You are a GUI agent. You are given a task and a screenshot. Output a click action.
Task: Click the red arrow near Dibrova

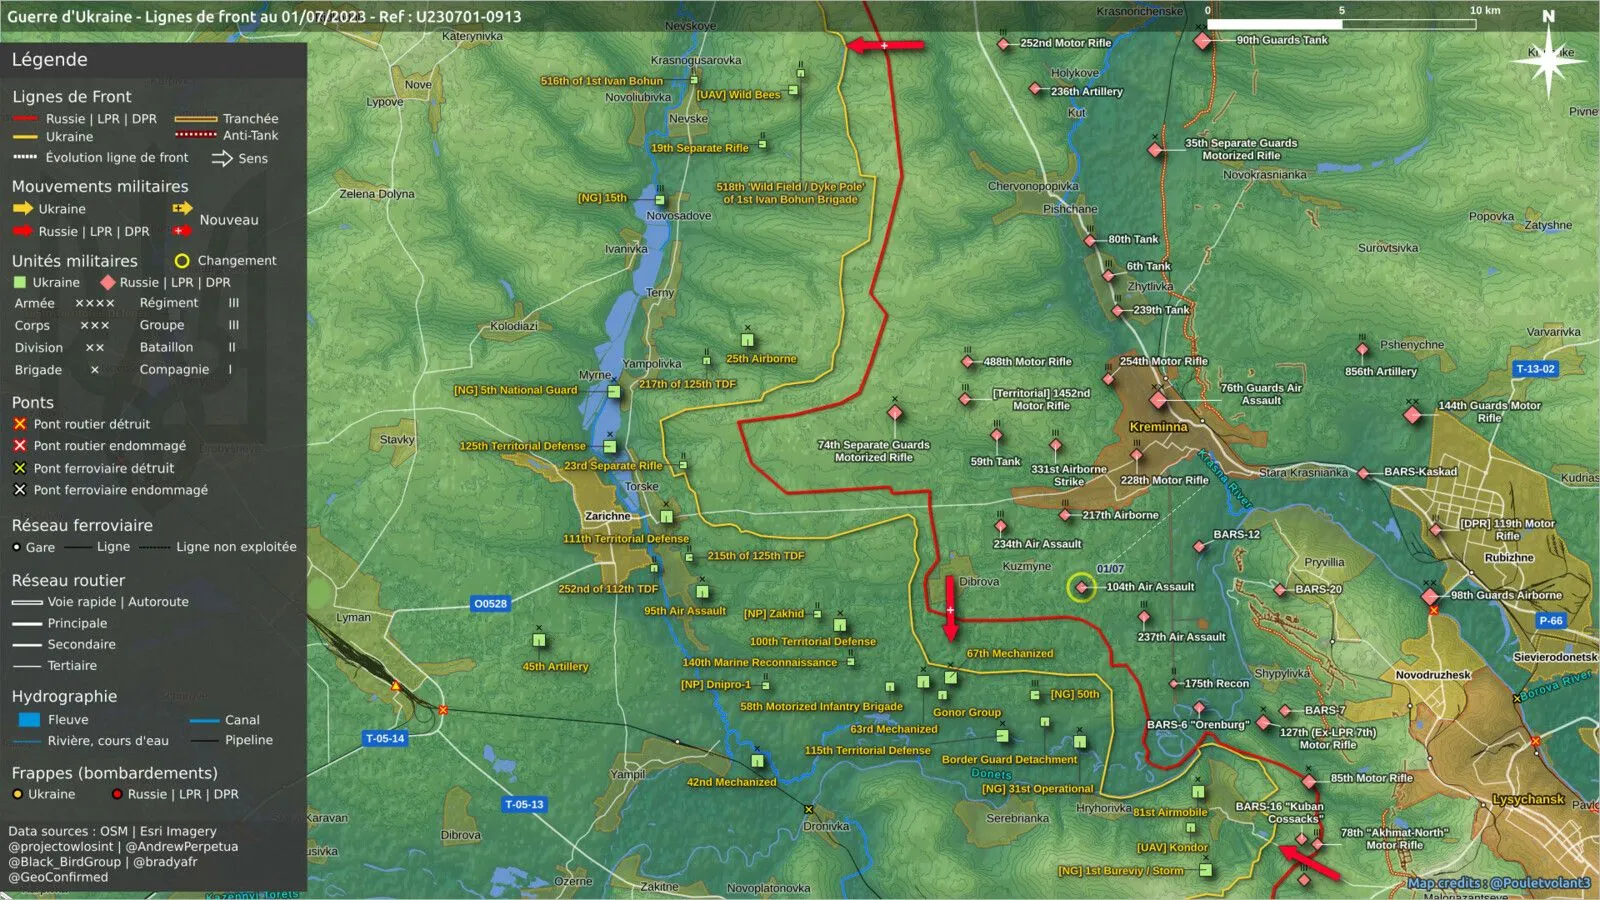click(x=950, y=608)
